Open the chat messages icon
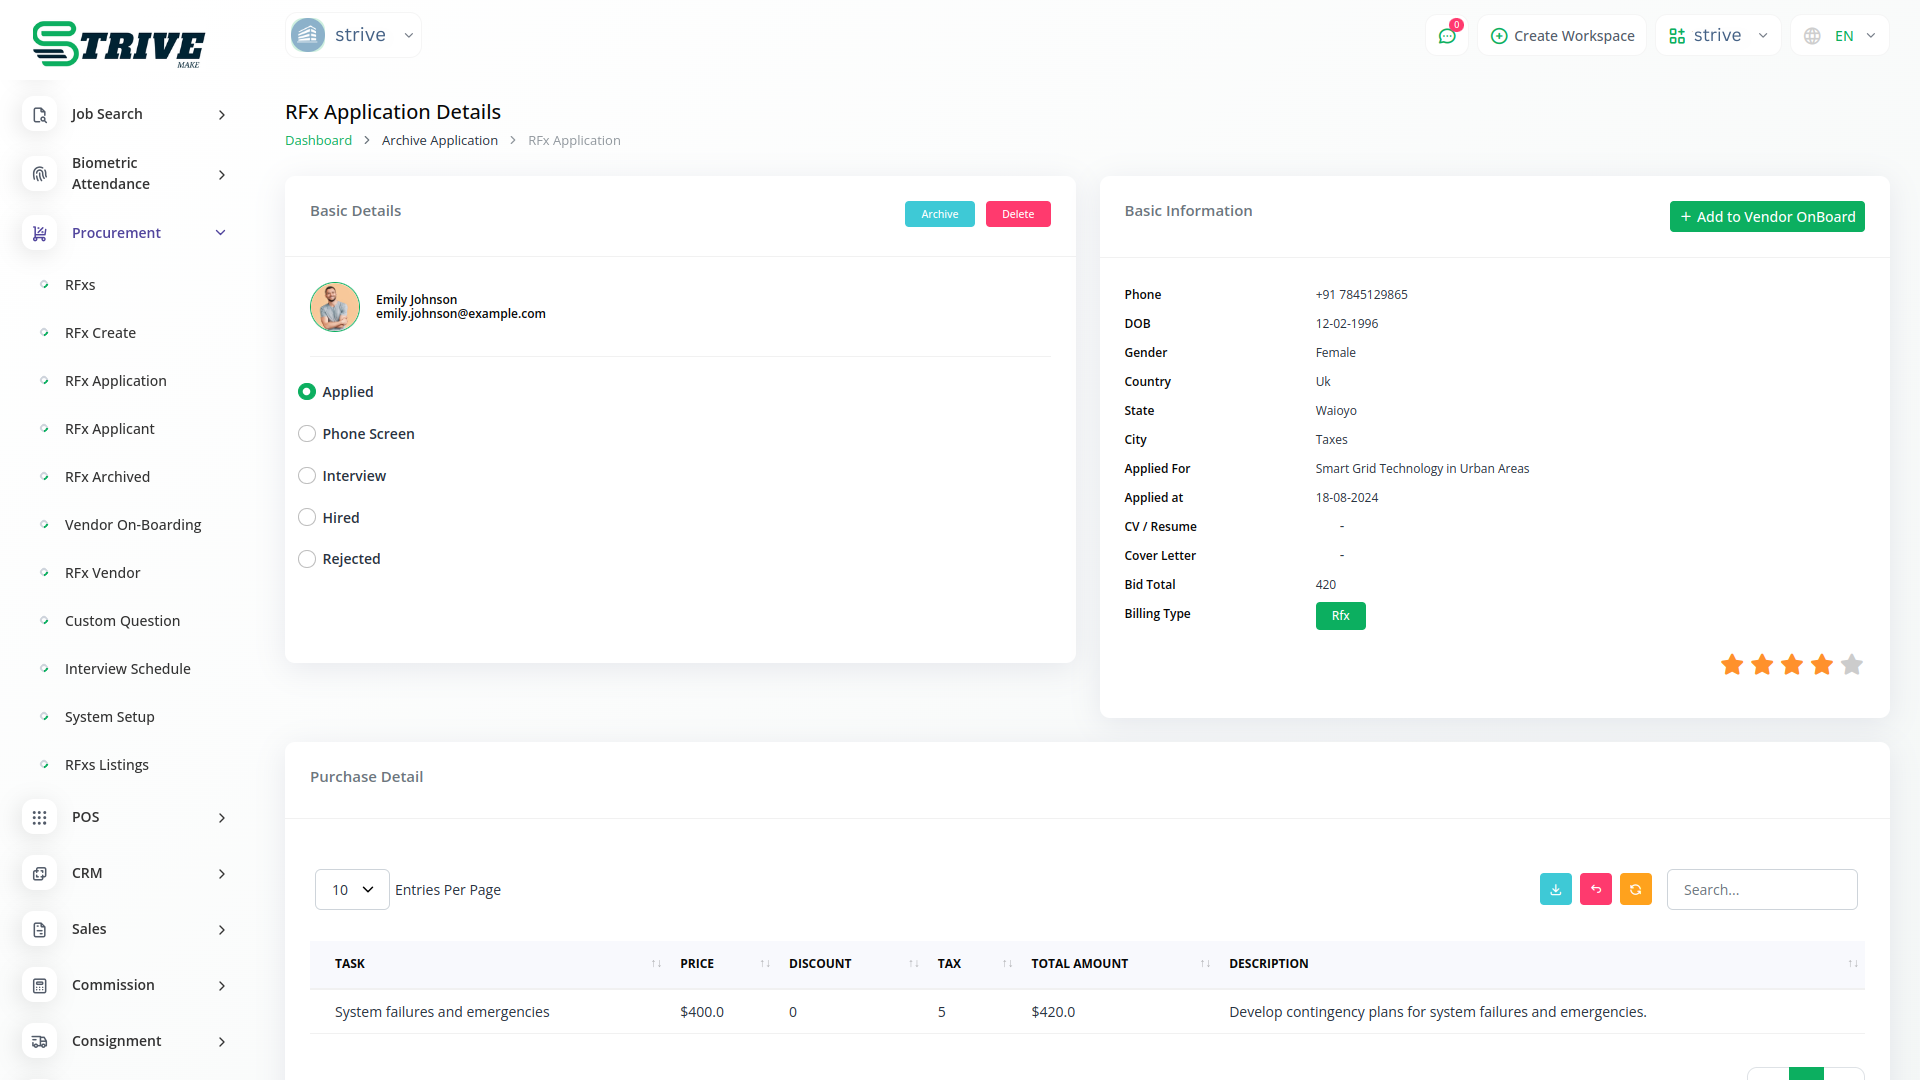Image resolution: width=1920 pixels, height=1080 pixels. coord(1447,36)
